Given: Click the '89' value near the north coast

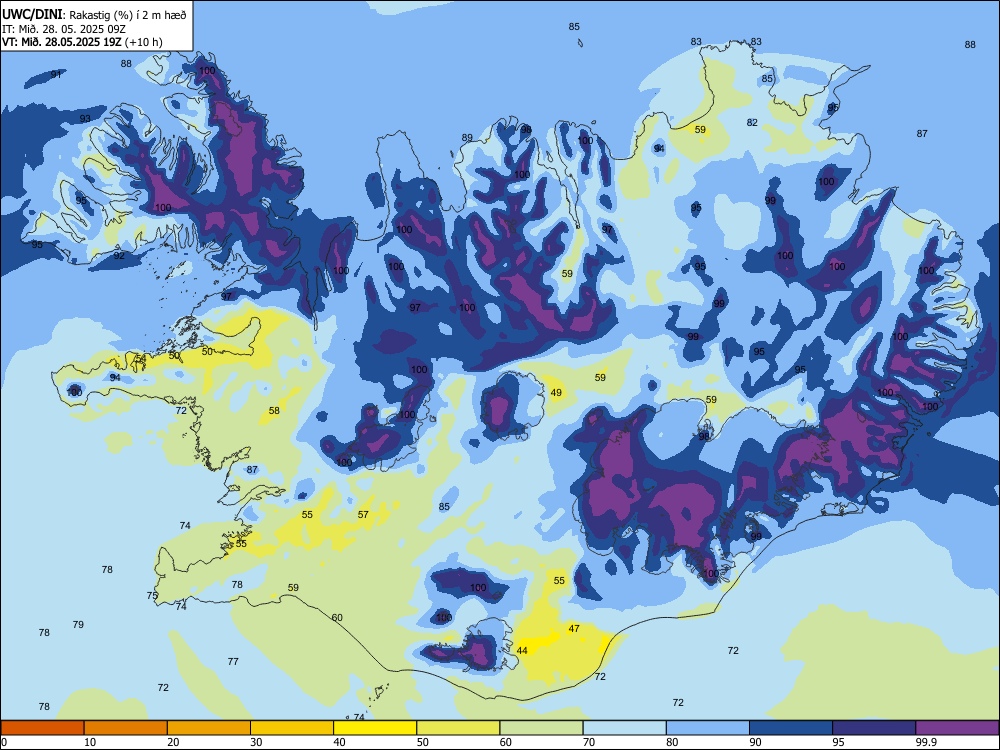Looking at the screenshot, I should (467, 137).
